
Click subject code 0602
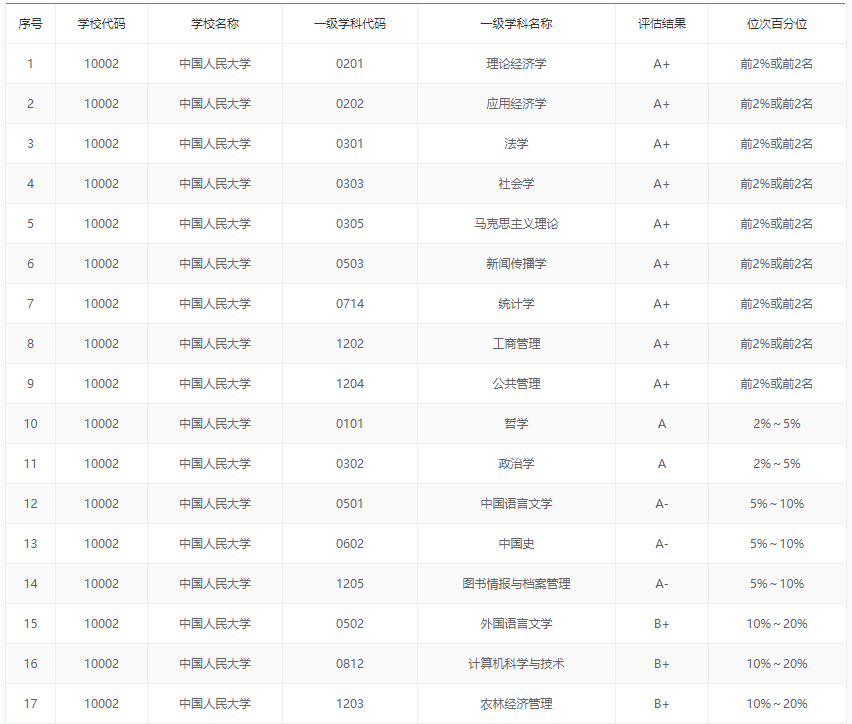click(x=350, y=544)
